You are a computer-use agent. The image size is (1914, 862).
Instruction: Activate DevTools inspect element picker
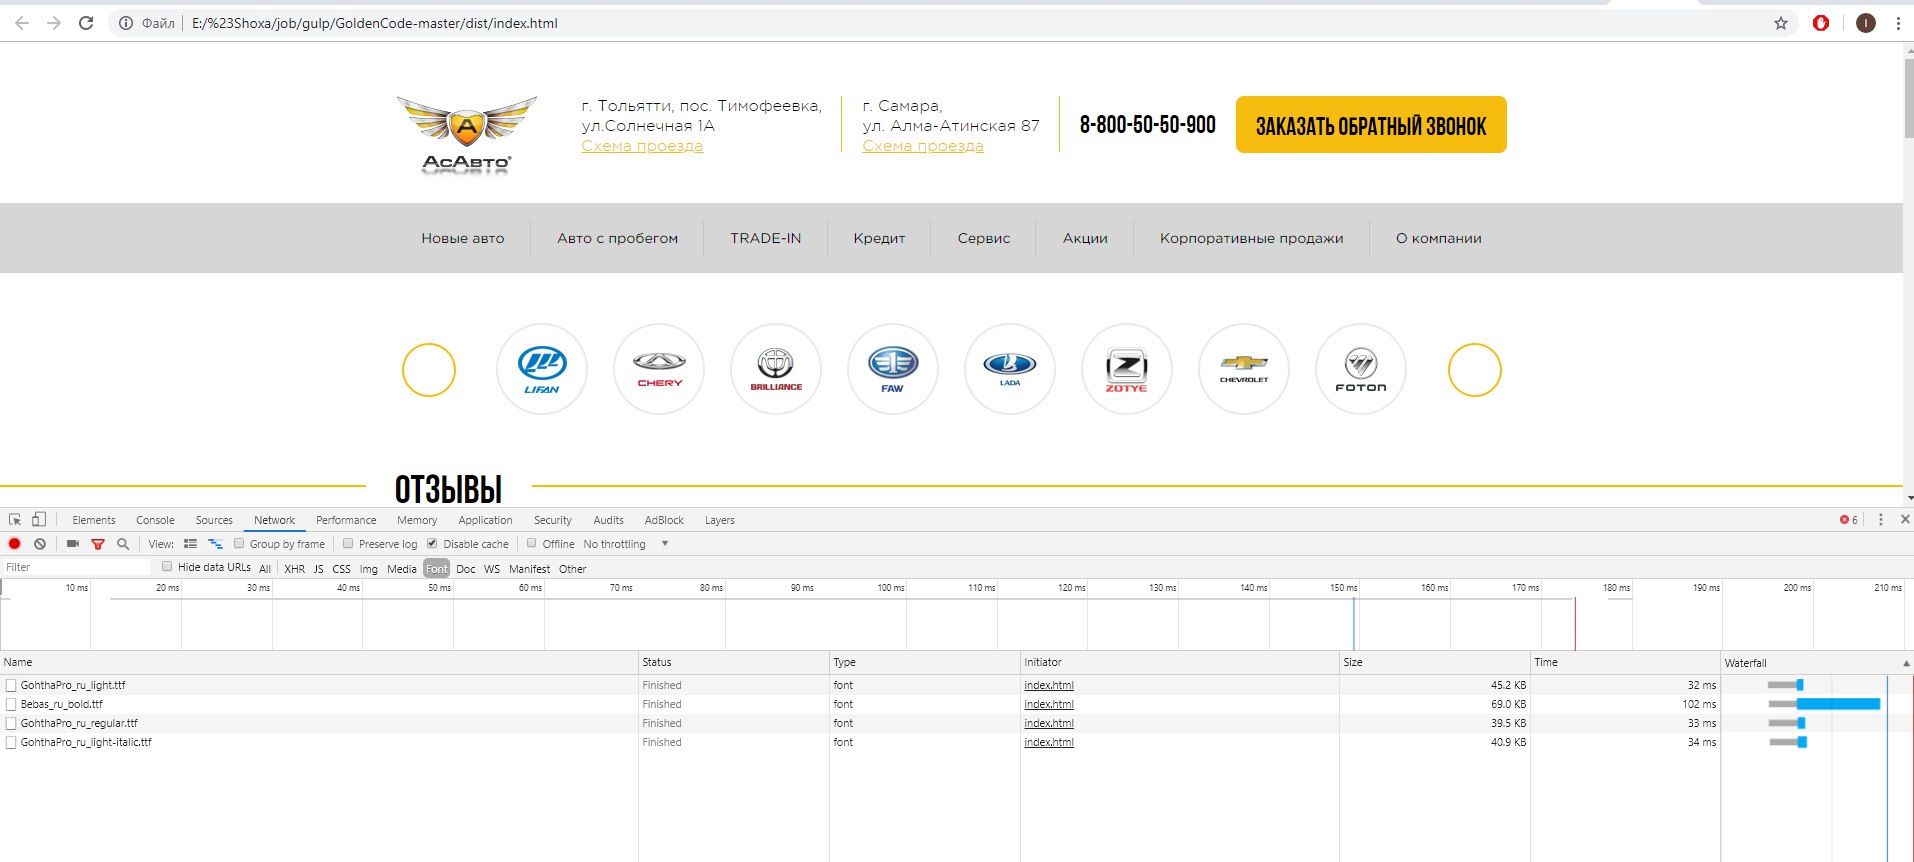pyautogui.click(x=15, y=520)
